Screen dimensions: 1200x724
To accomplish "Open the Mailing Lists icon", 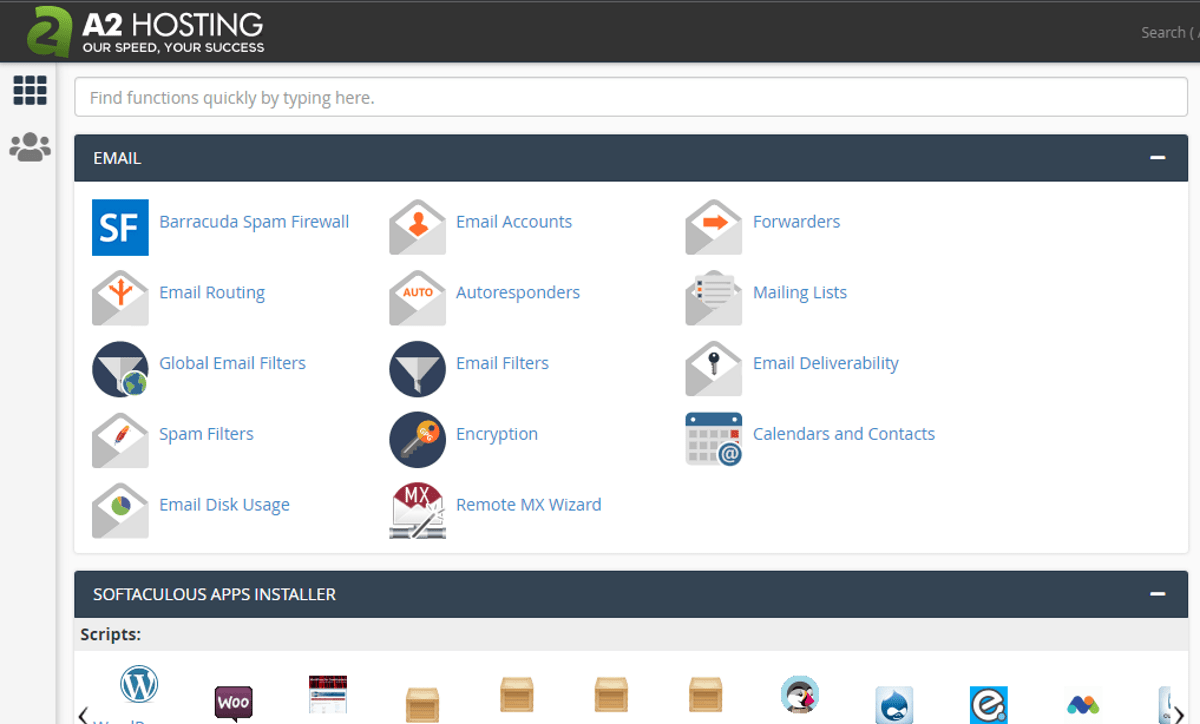I will (x=714, y=298).
